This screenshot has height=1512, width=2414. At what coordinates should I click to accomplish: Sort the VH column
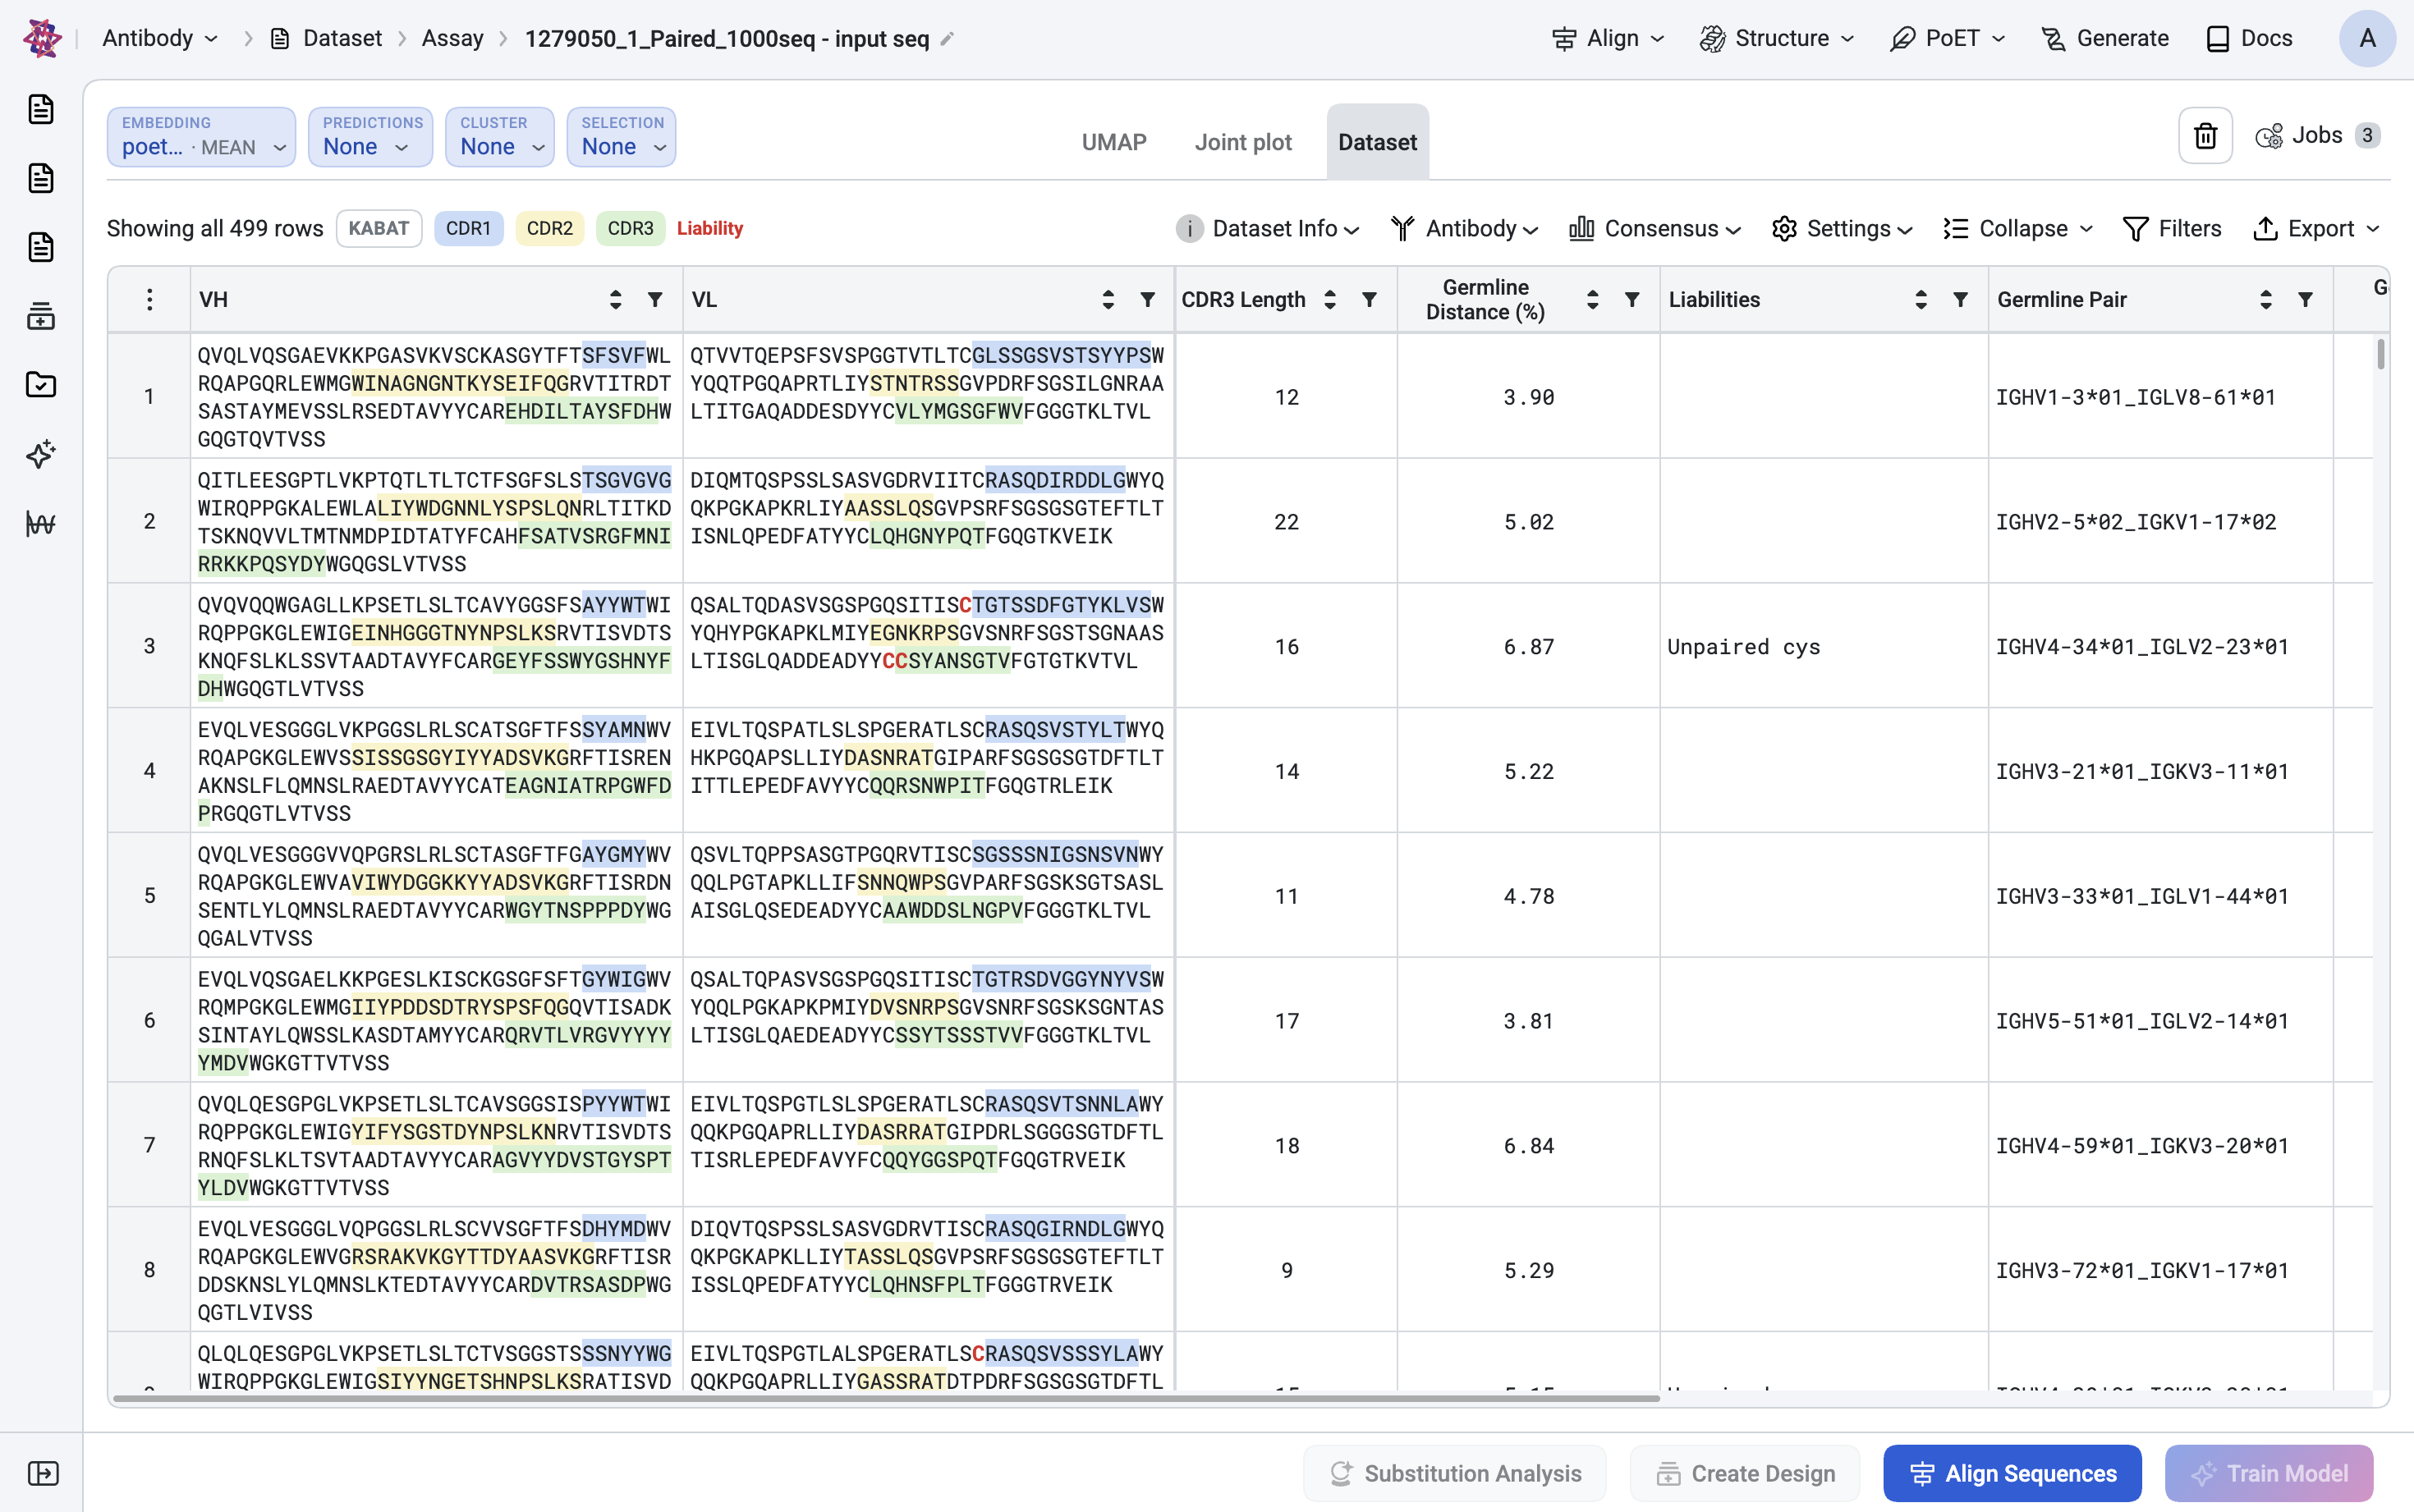615,299
